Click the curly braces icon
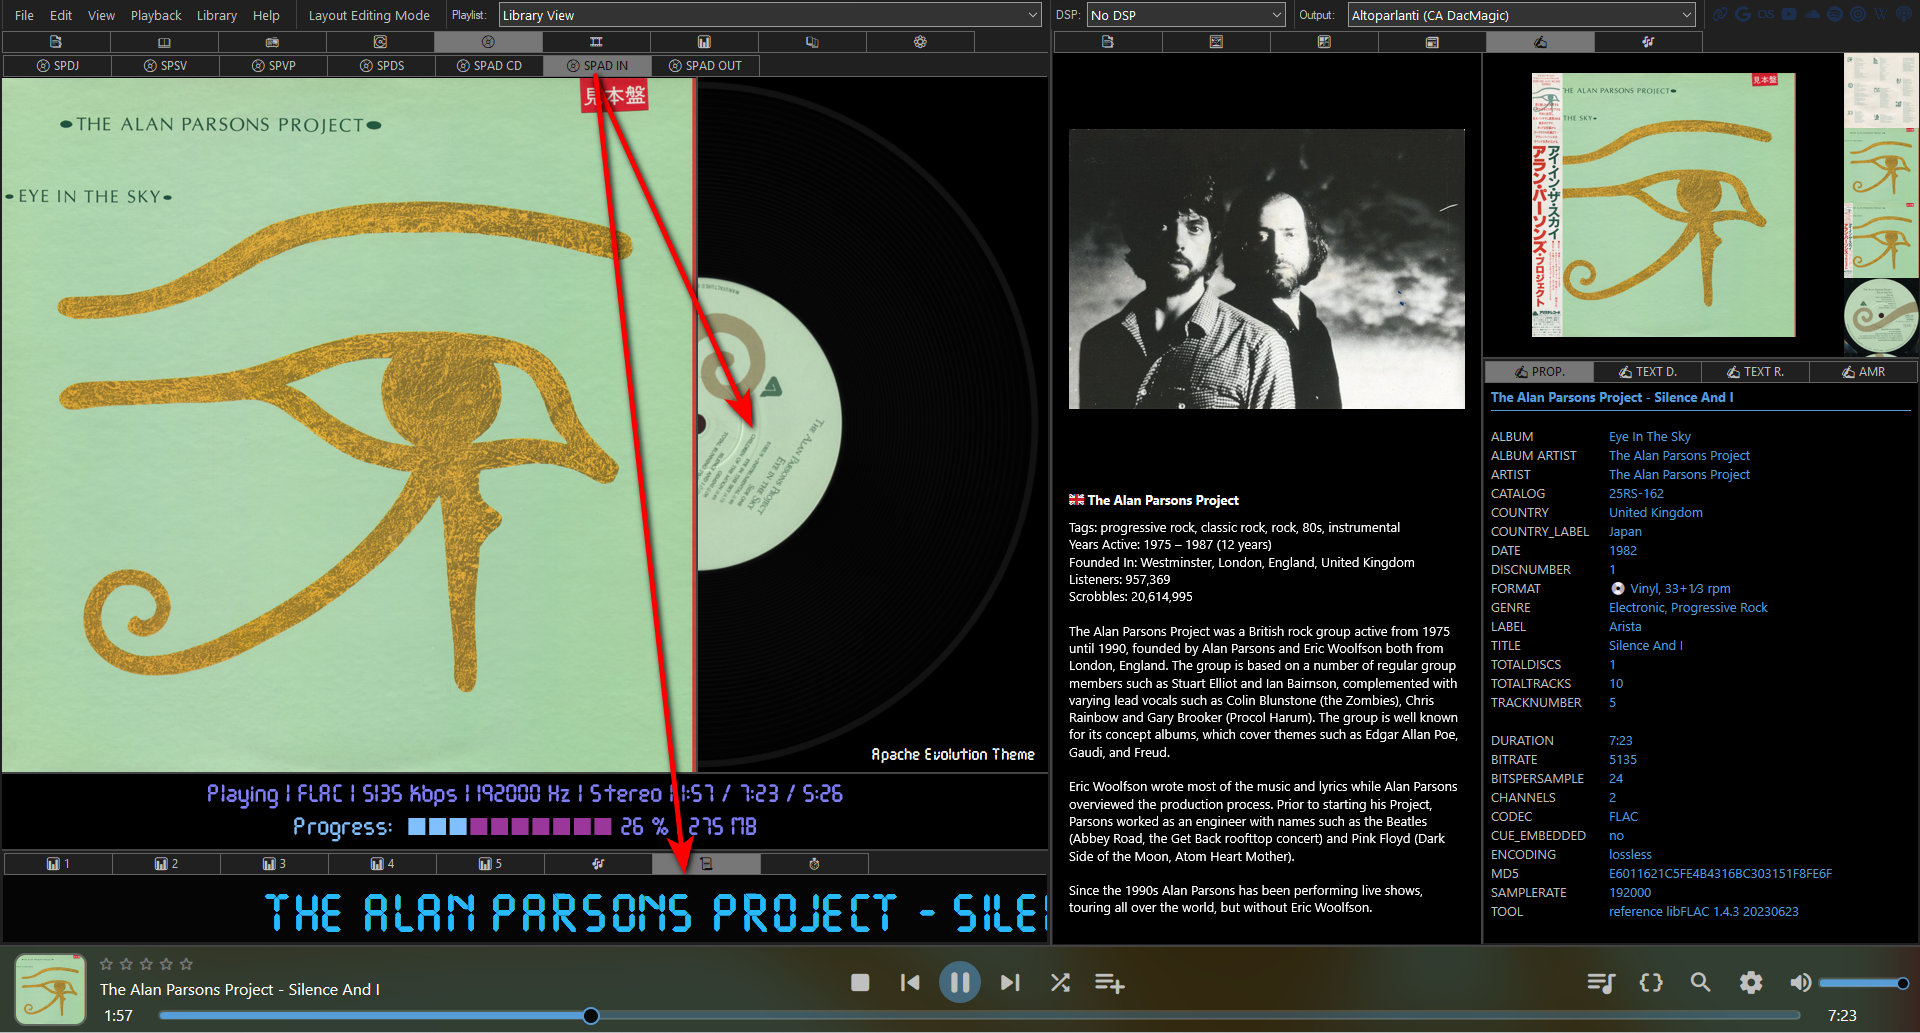 click(x=1651, y=983)
